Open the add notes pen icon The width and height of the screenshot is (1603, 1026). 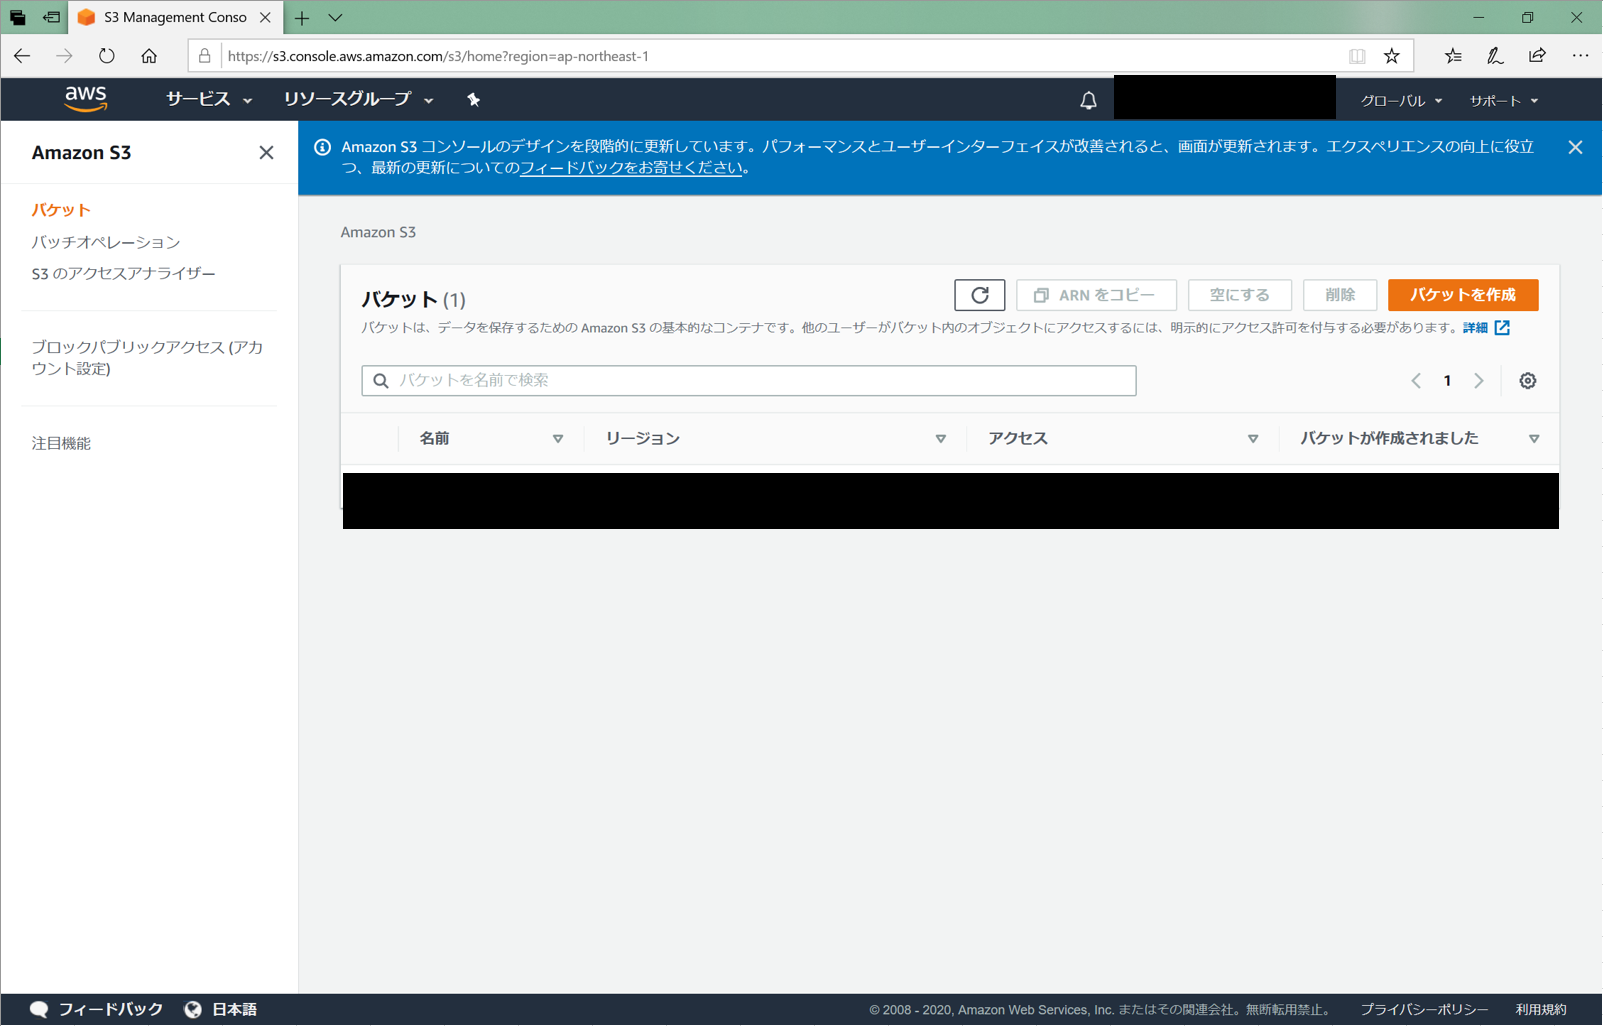tap(1495, 56)
